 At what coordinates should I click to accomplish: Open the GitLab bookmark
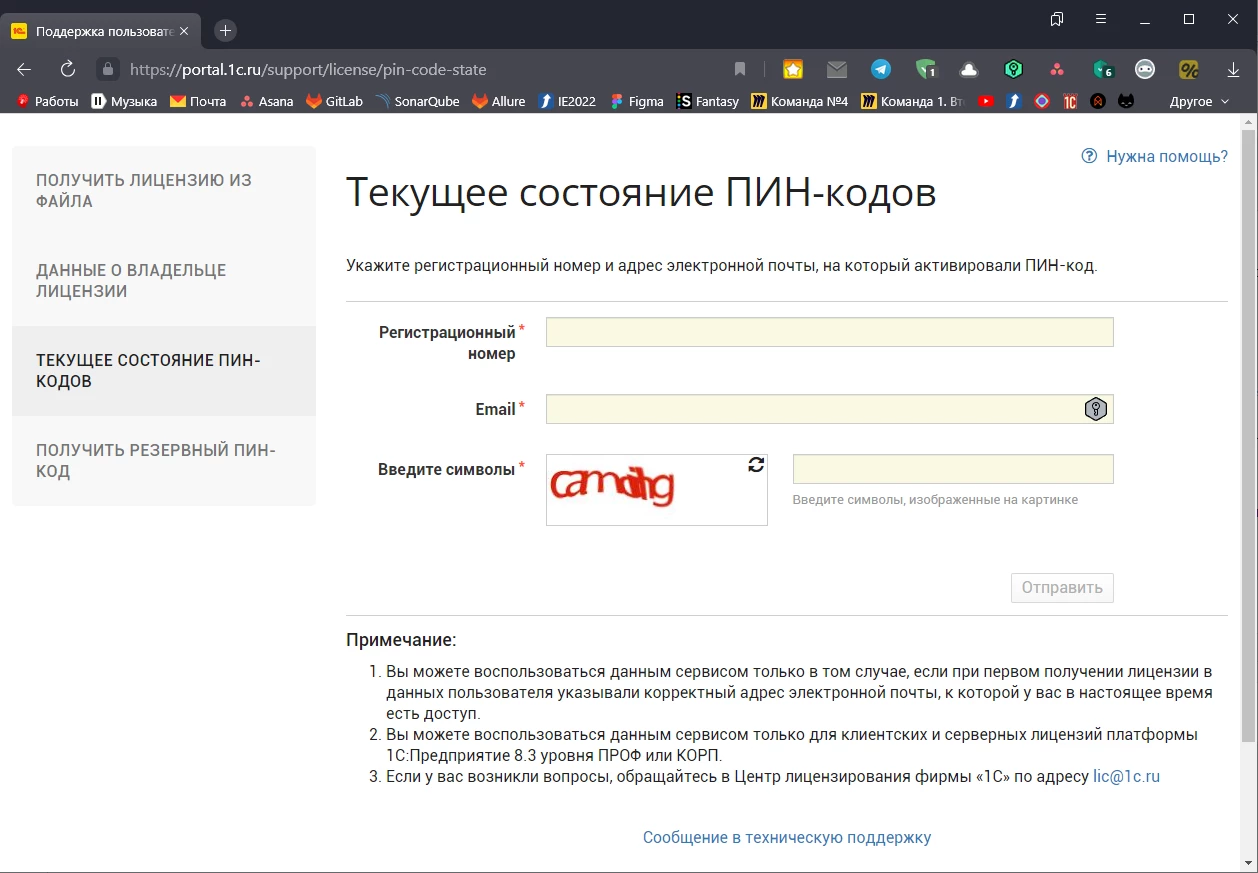point(334,101)
